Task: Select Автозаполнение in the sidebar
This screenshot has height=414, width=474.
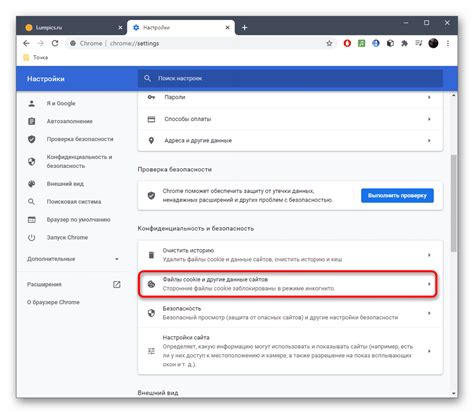Action: [x=69, y=121]
